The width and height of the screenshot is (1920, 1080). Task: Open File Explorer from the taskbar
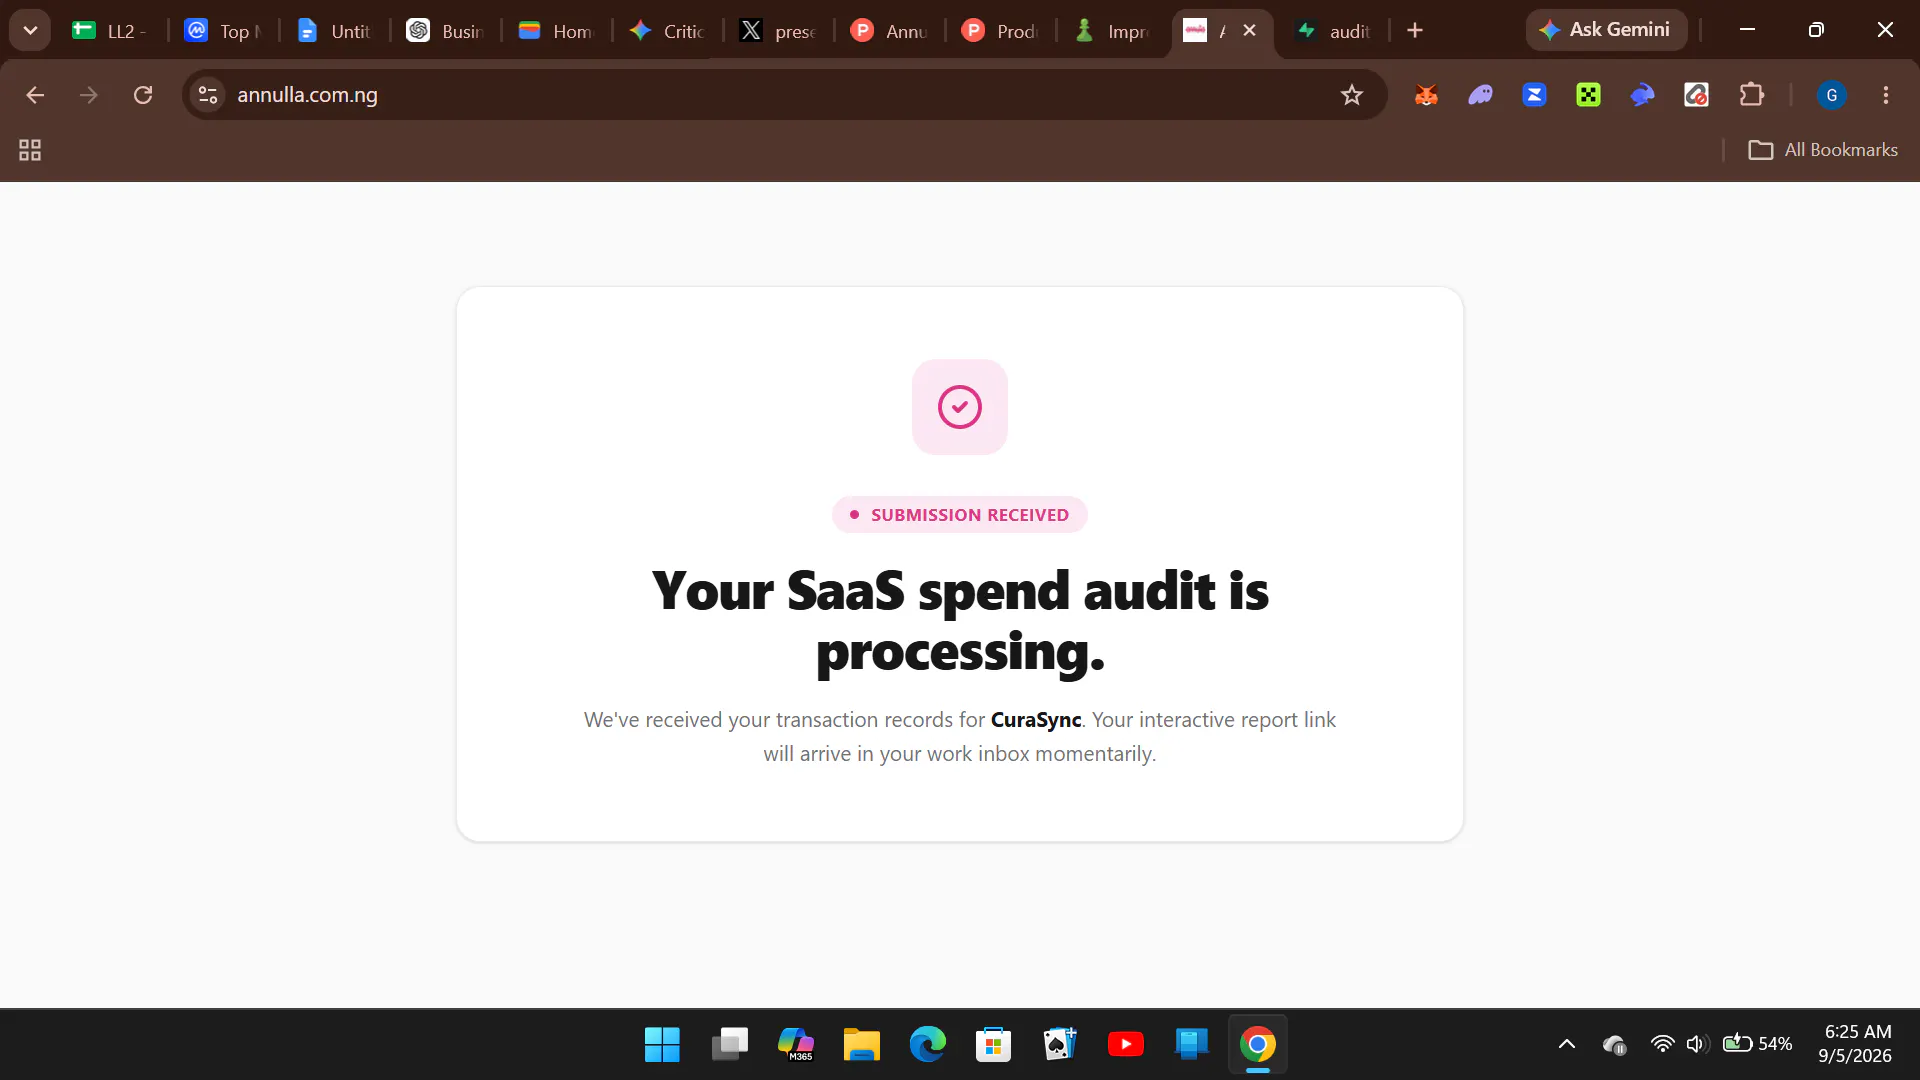(861, 1045)
